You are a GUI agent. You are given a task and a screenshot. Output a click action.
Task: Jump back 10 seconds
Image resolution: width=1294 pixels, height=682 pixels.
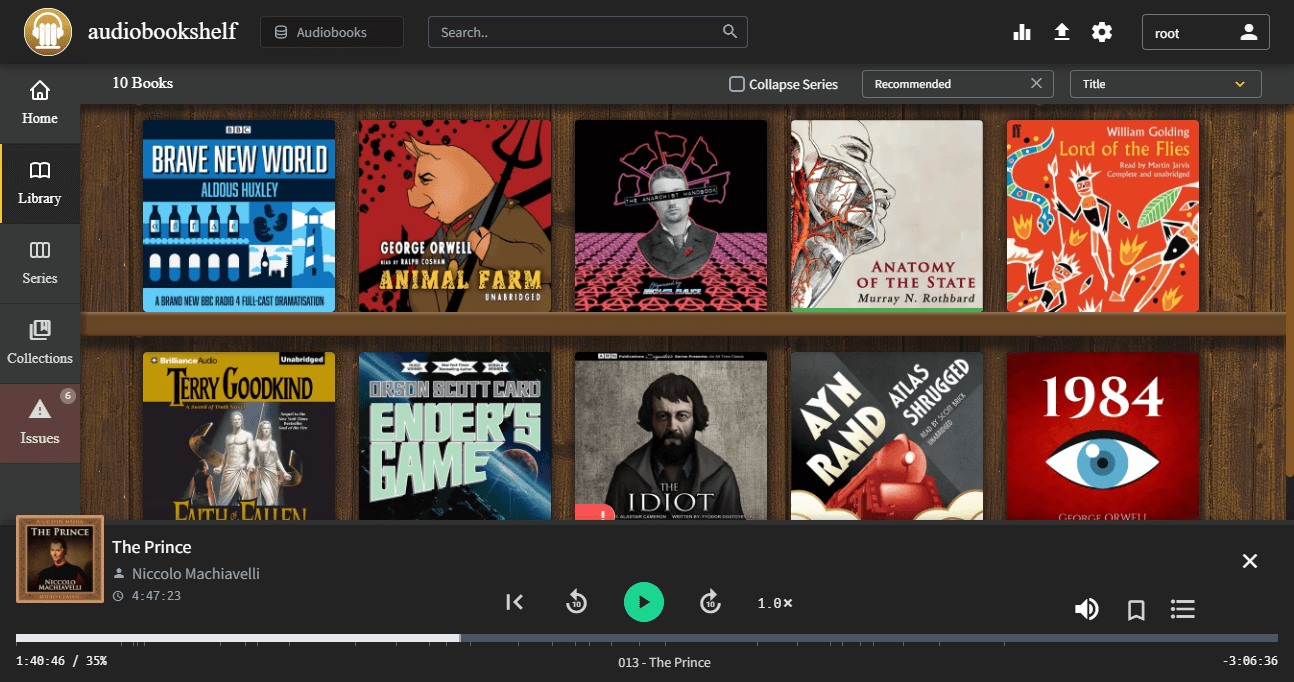coord(576,602)
